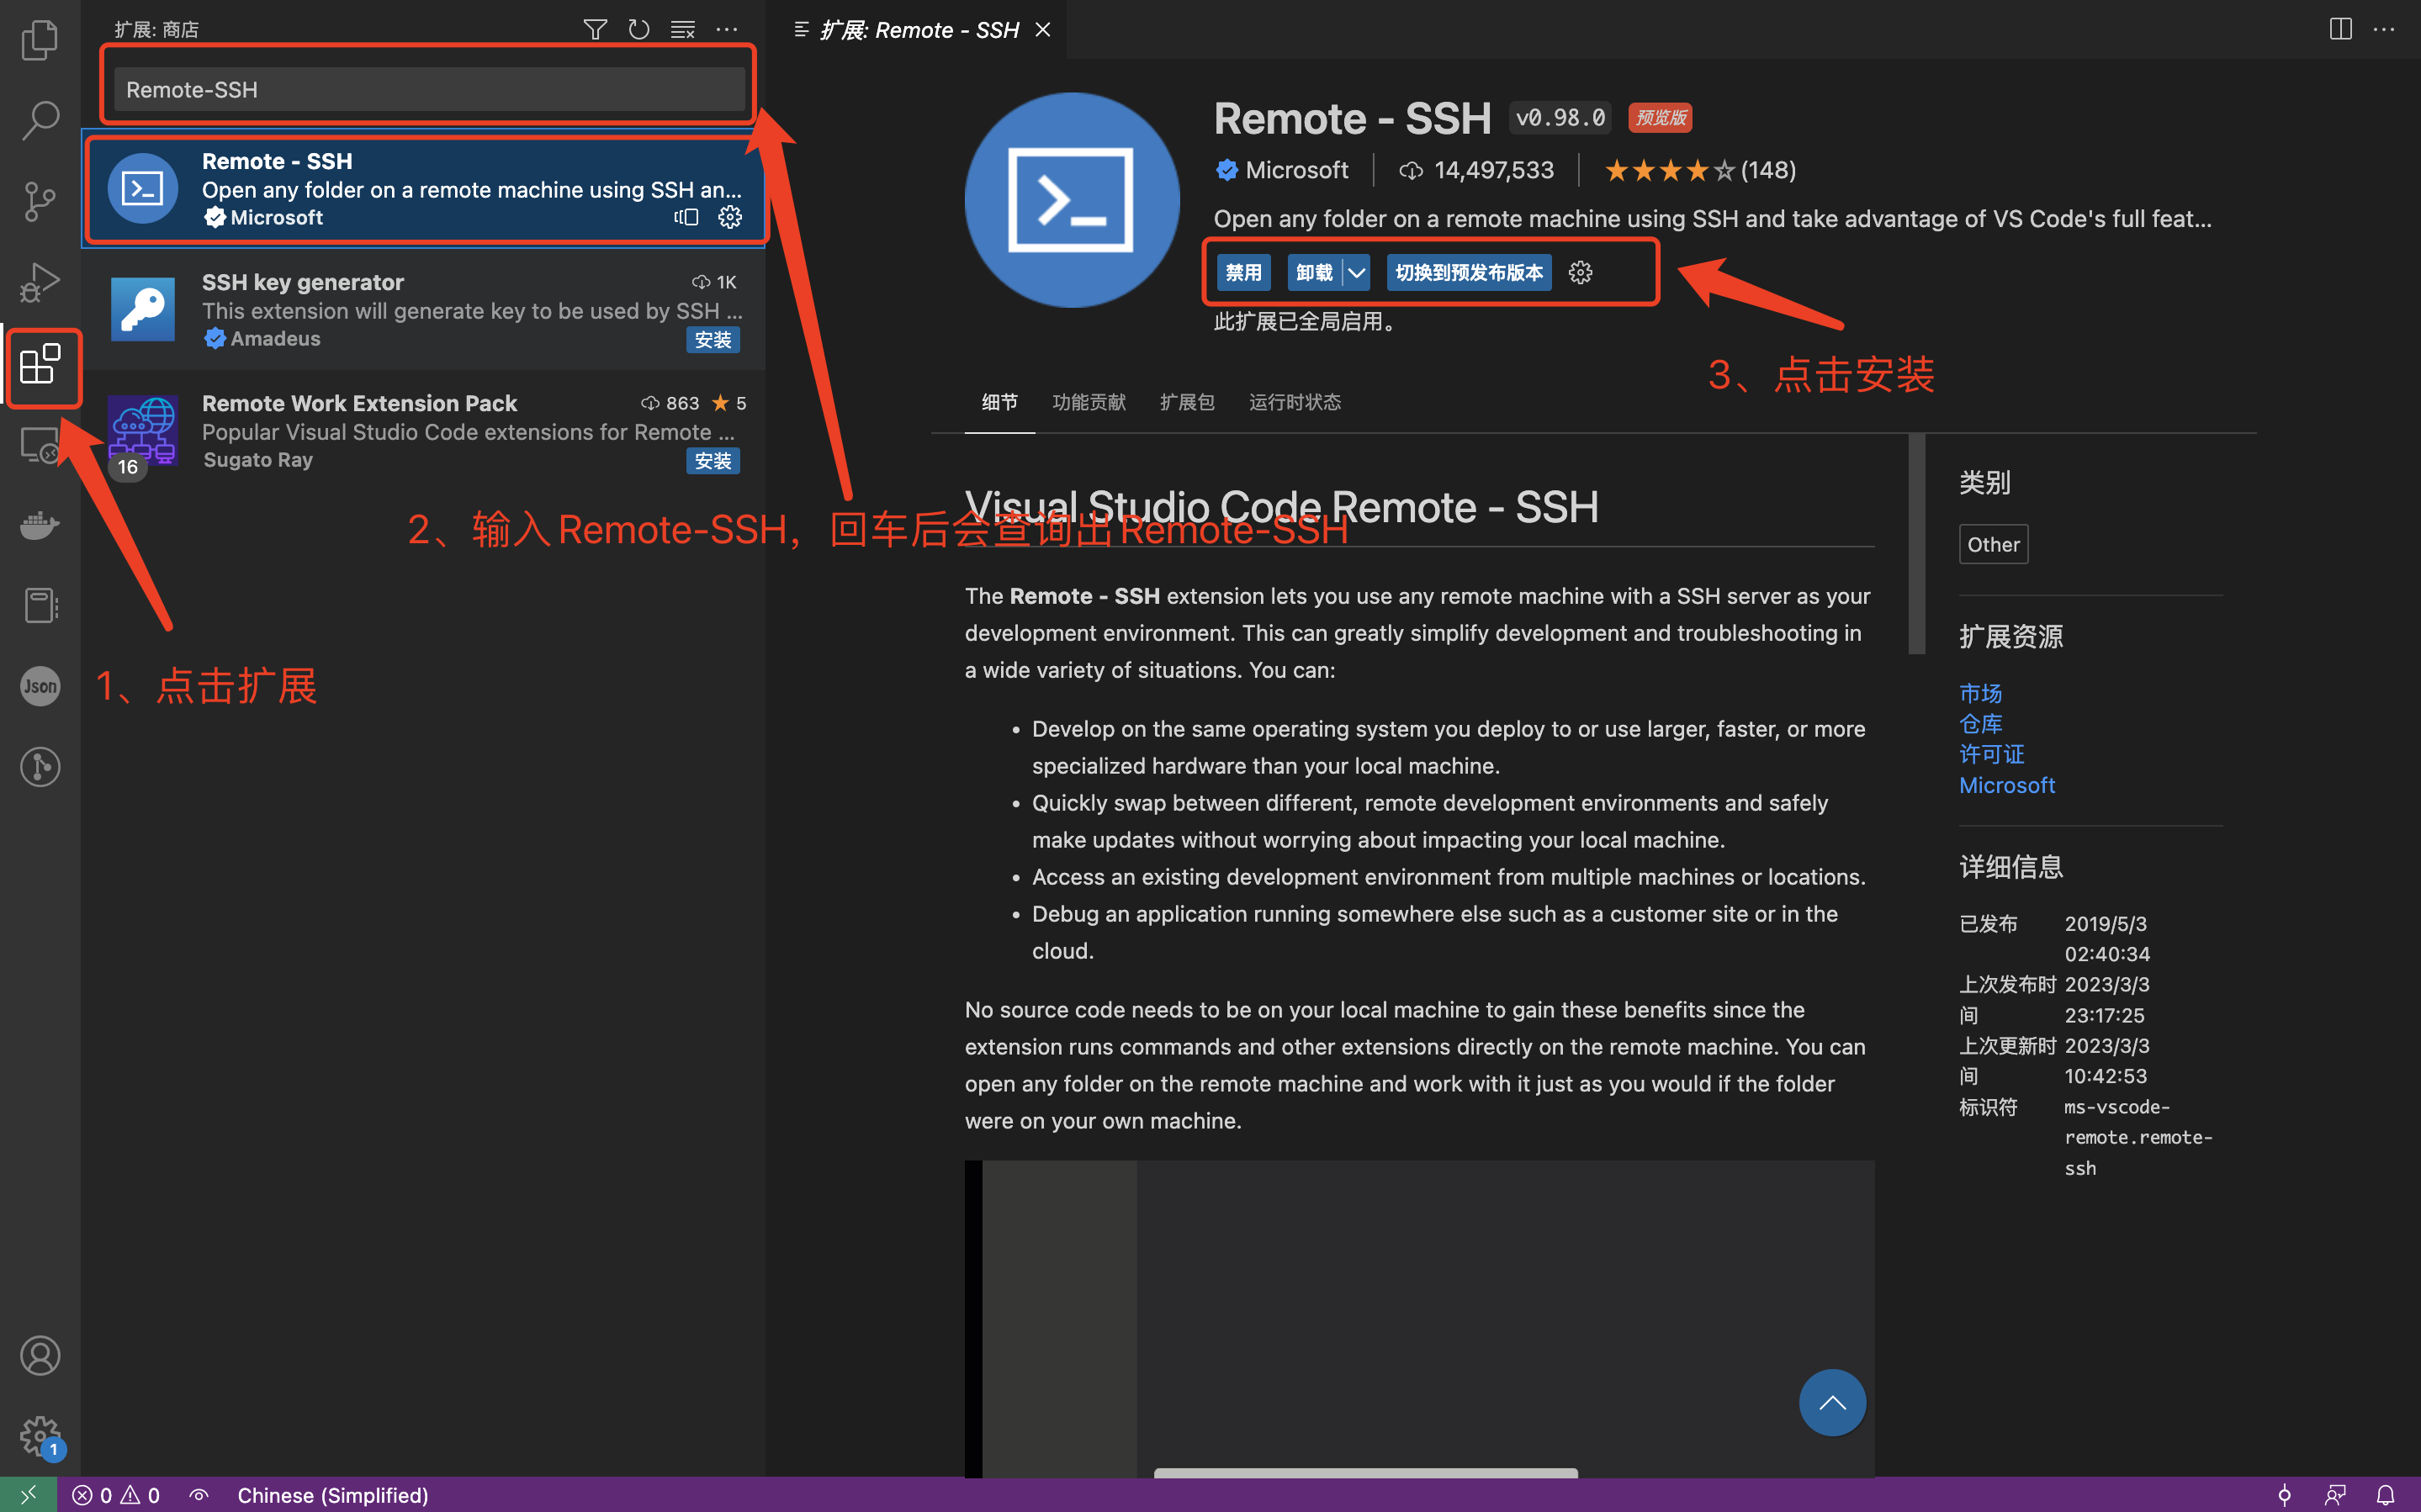
Task: Open the Source Control view
Action: (x=40, y=201)
